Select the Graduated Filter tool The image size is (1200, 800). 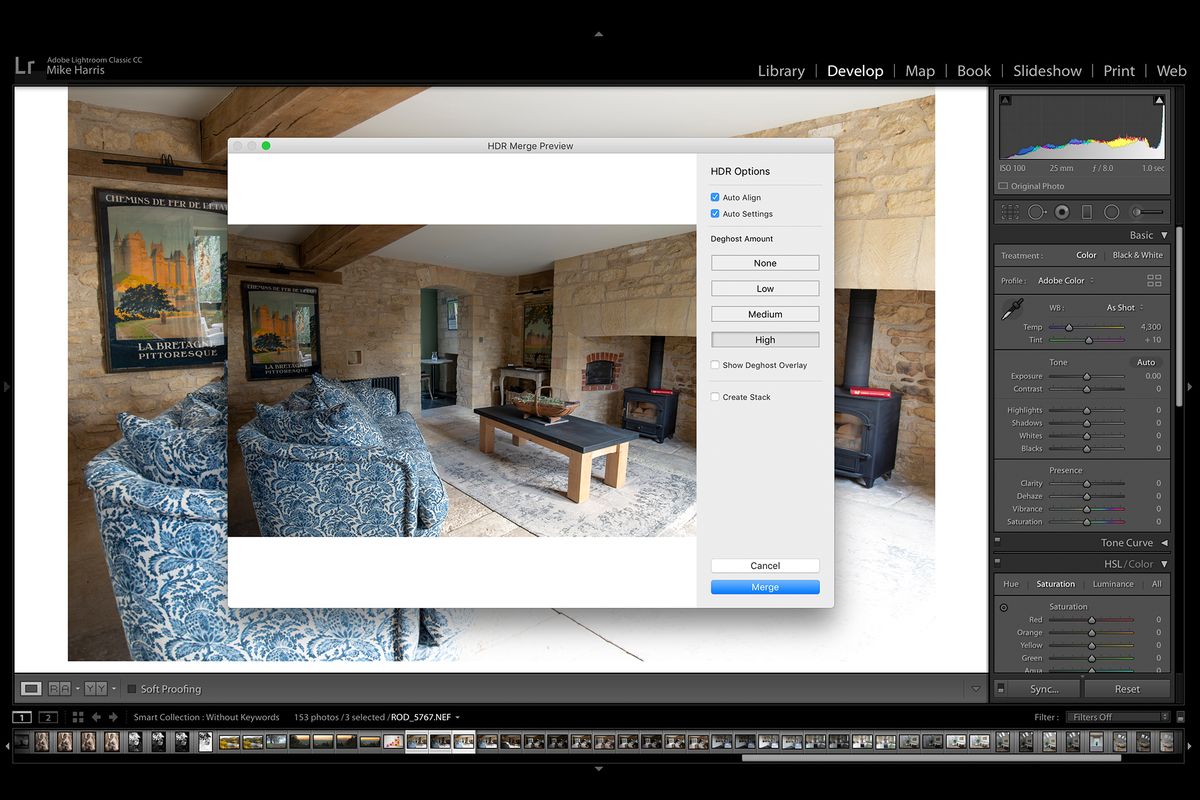1086,211
